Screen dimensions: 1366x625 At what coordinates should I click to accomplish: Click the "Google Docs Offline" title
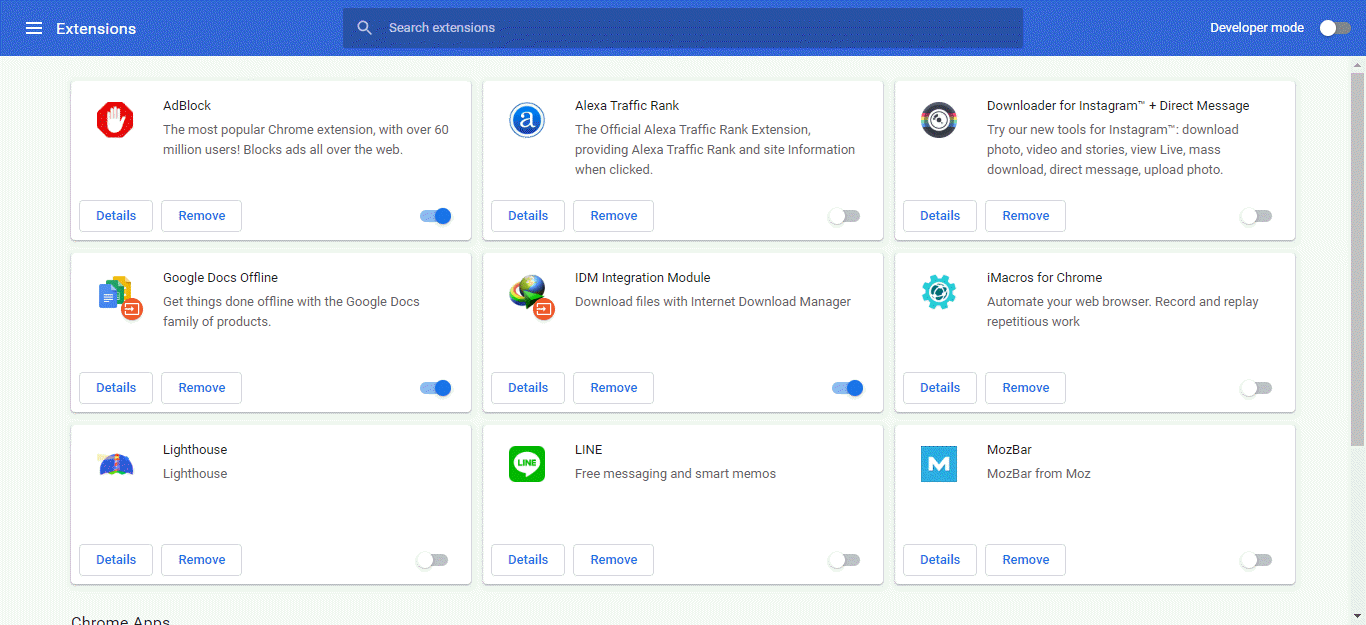coord(220,278)
